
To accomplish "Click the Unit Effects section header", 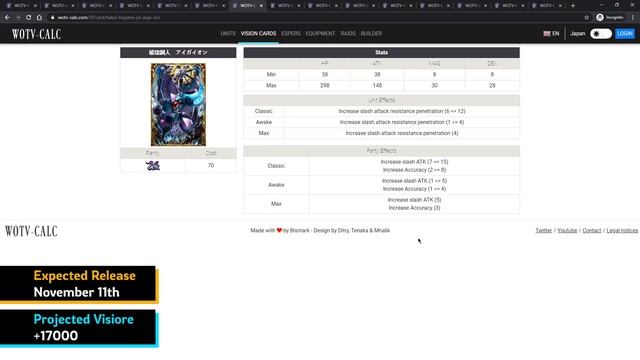I will (x=382, y=100).
